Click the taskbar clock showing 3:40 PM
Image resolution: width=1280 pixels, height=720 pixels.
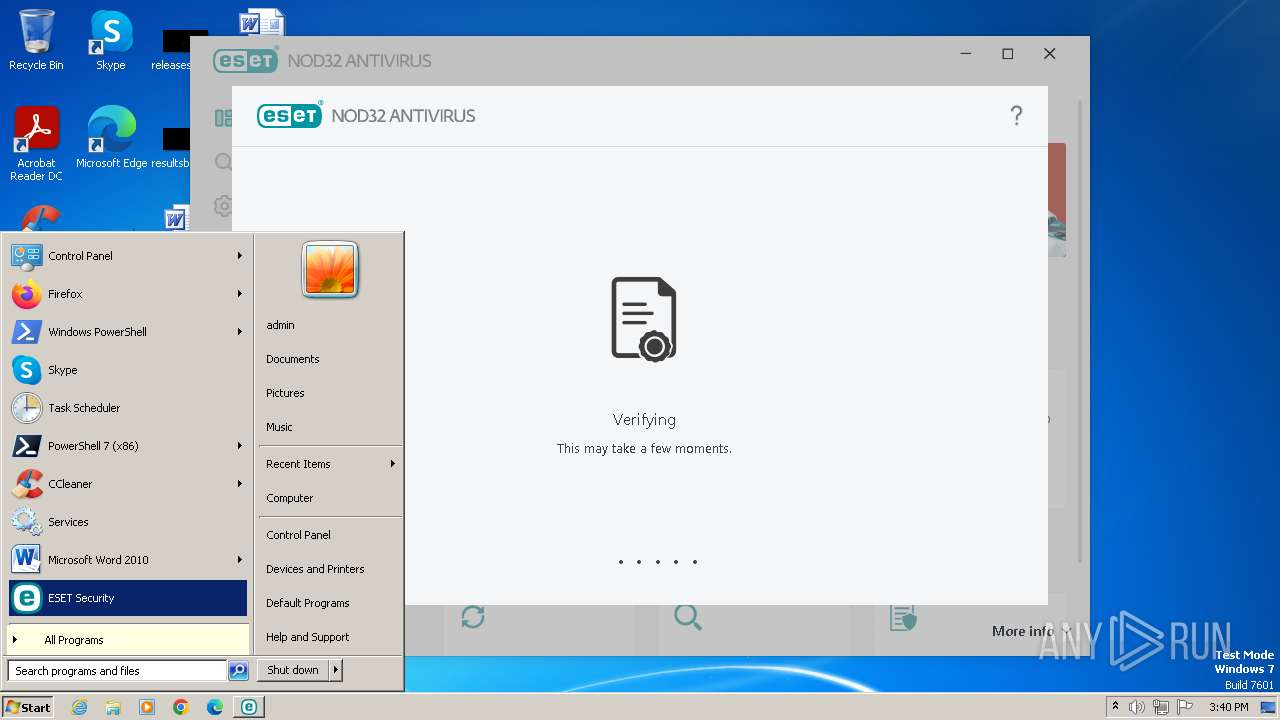pyautogui.click(x=1228, y=707)
